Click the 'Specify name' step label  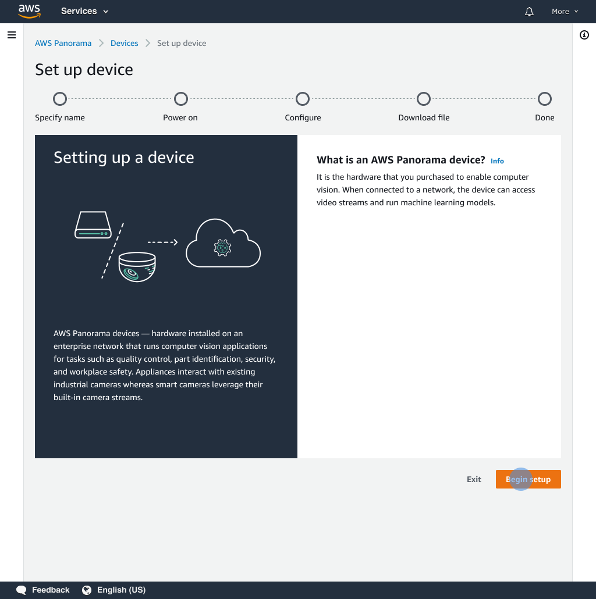[x=60, y=118]
